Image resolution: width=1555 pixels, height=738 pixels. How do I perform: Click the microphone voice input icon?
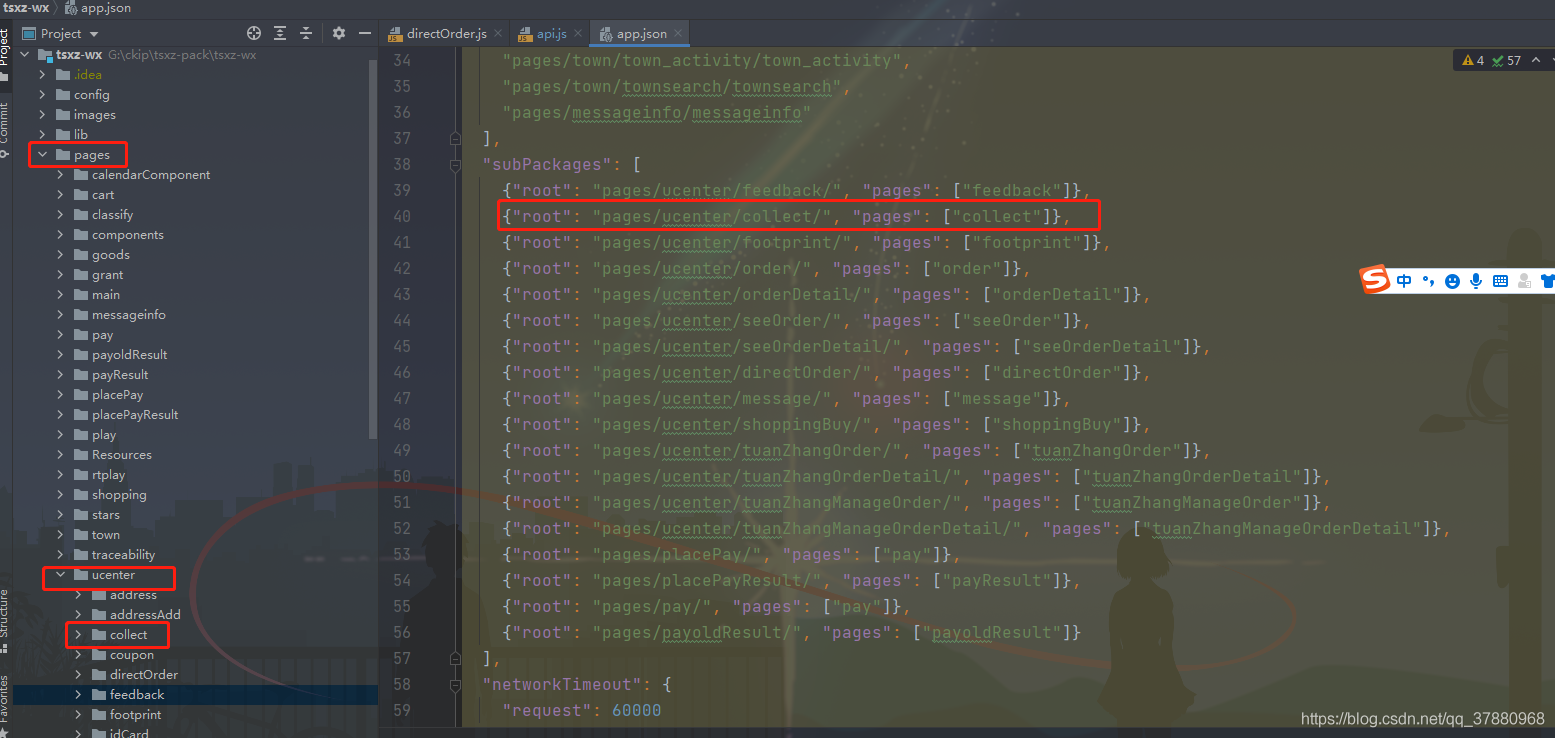[1476, 281]
